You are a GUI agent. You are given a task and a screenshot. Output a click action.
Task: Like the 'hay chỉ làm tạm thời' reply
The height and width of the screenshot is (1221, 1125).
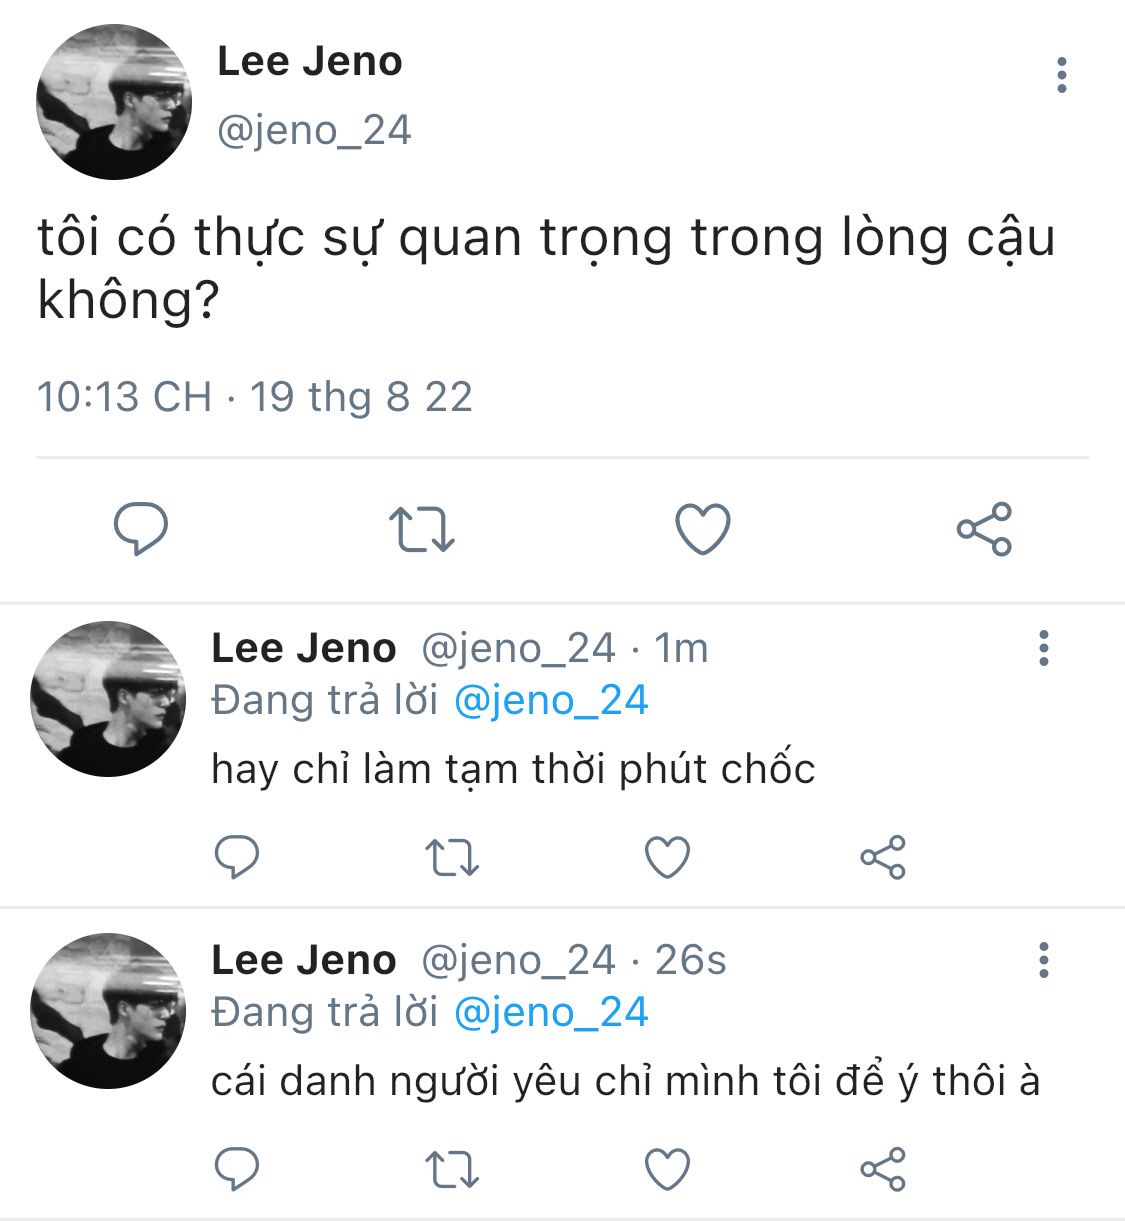click(x=667, y=857)
